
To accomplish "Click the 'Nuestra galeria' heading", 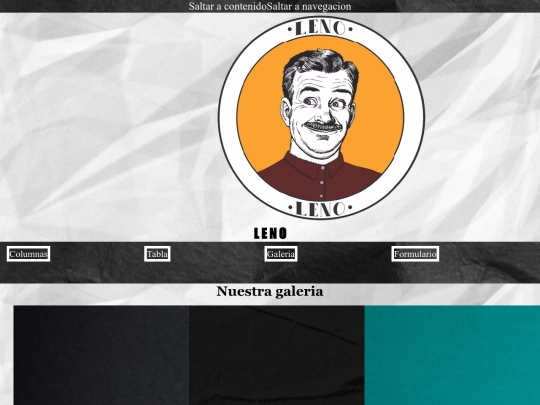I will coord(270,291).
